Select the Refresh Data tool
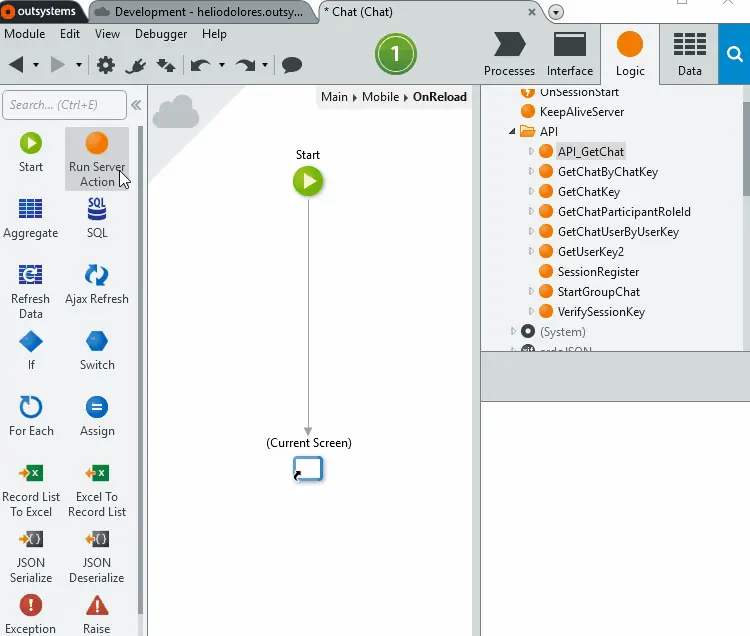Screen dimensions: 750x636 (31, 291)
